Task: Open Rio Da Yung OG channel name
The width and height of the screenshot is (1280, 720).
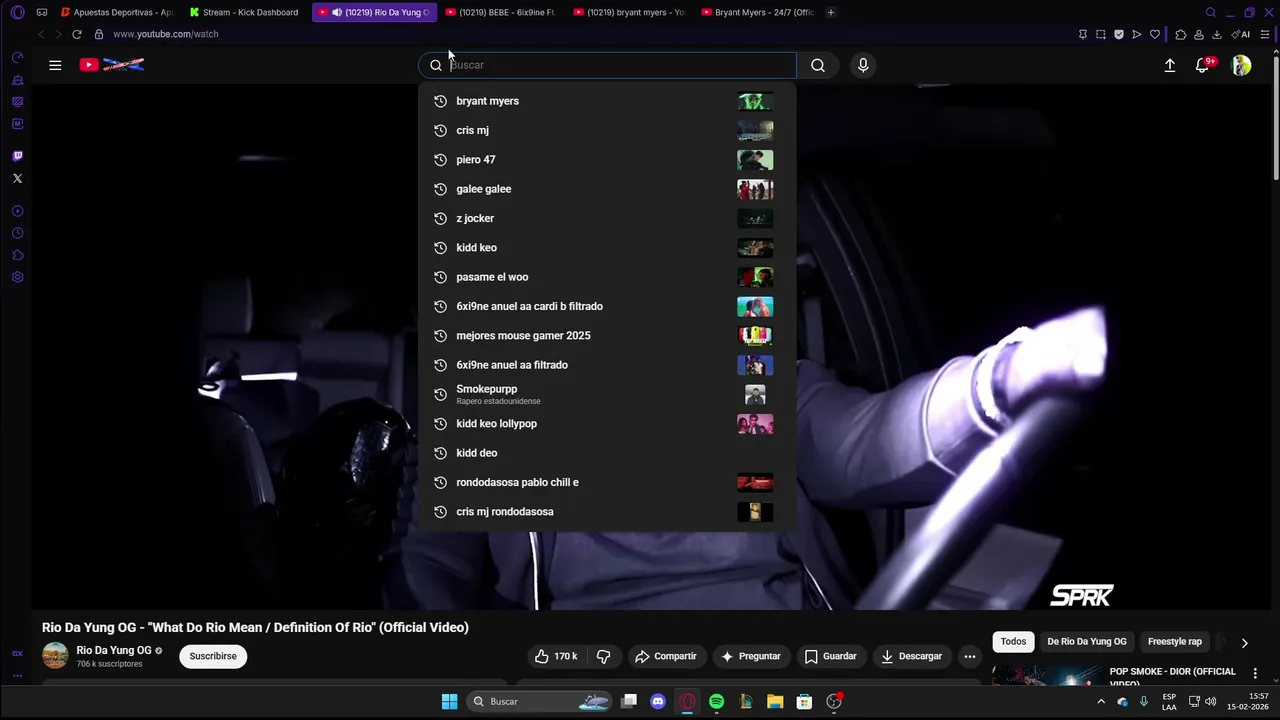Action: click(x=114, y=650)
